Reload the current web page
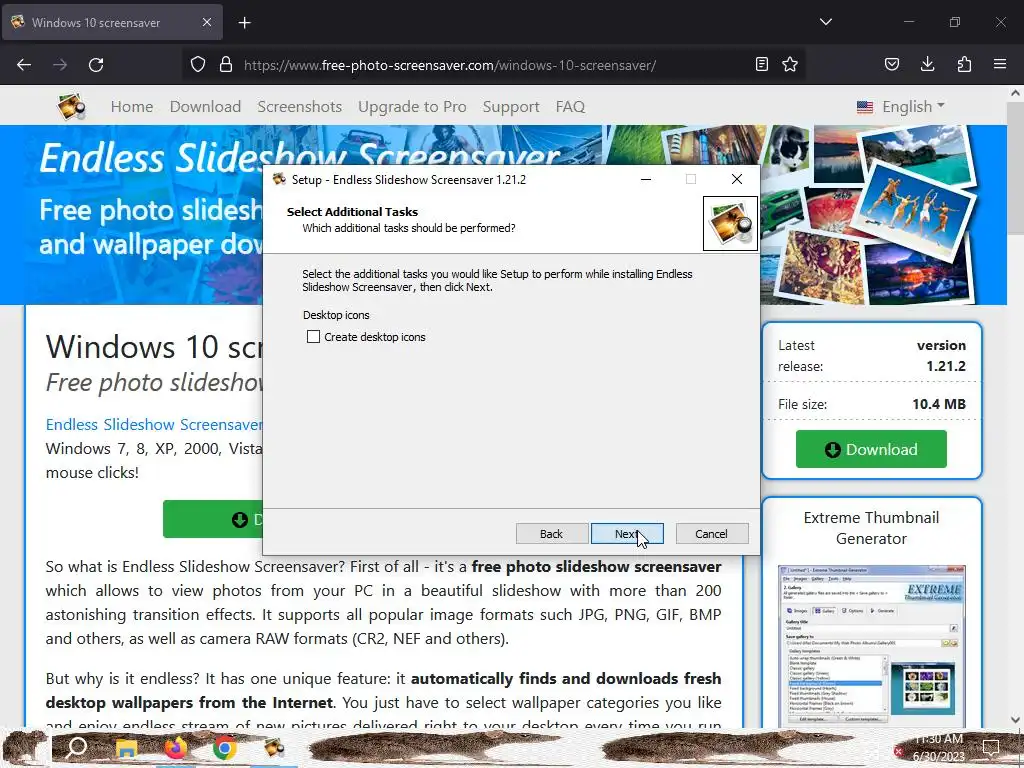The height and width of the screenshot is (768, 1024). (x=96, y=65)
